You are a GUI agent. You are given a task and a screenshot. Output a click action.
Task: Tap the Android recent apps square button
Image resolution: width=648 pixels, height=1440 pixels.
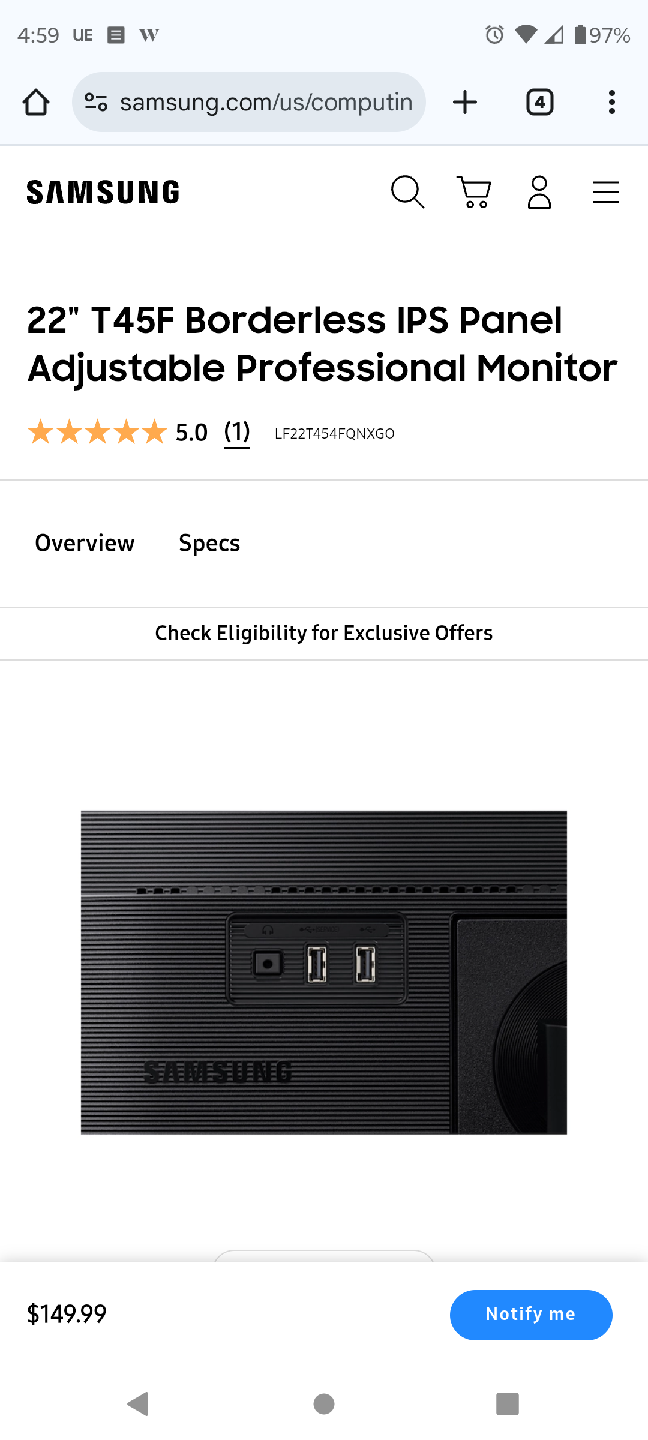[508, 1404]
